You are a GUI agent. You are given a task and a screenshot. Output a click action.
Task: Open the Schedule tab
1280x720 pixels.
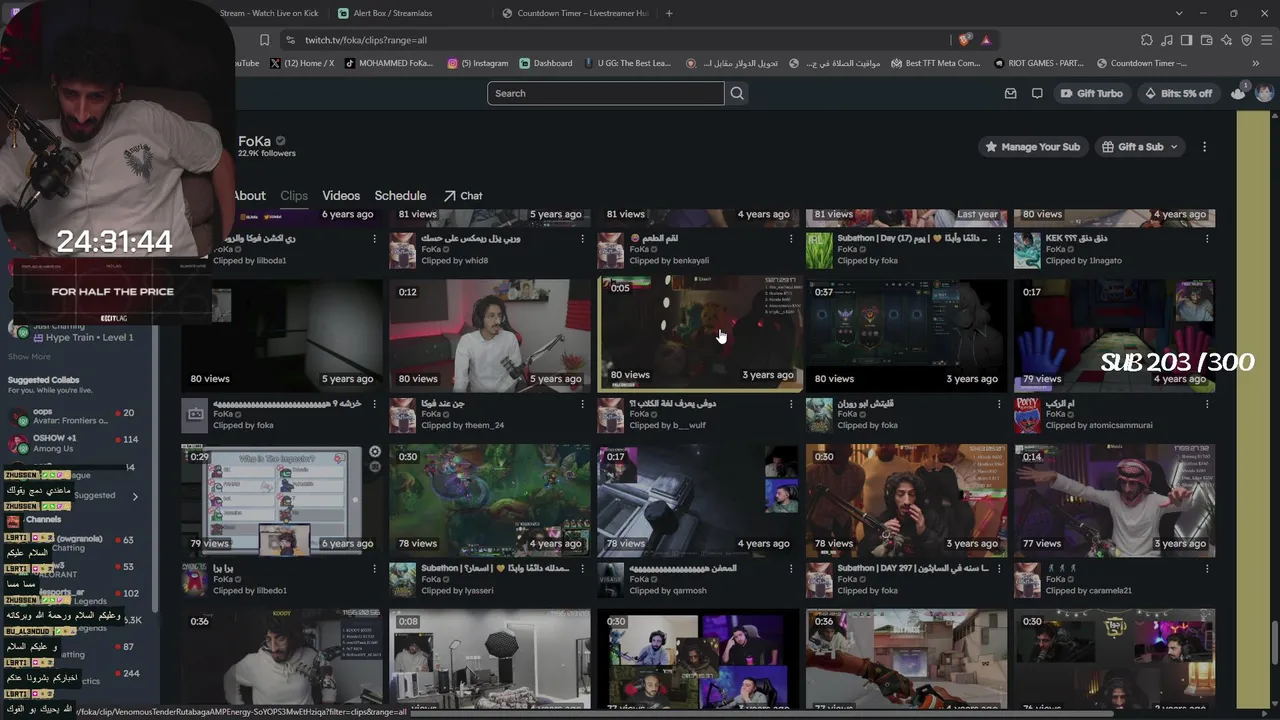(x=400, y=196)
